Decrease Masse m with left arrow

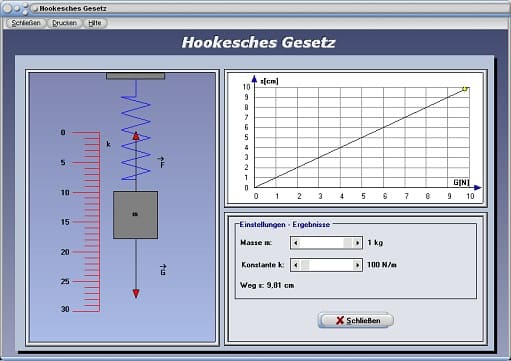(x=295, y=243)
